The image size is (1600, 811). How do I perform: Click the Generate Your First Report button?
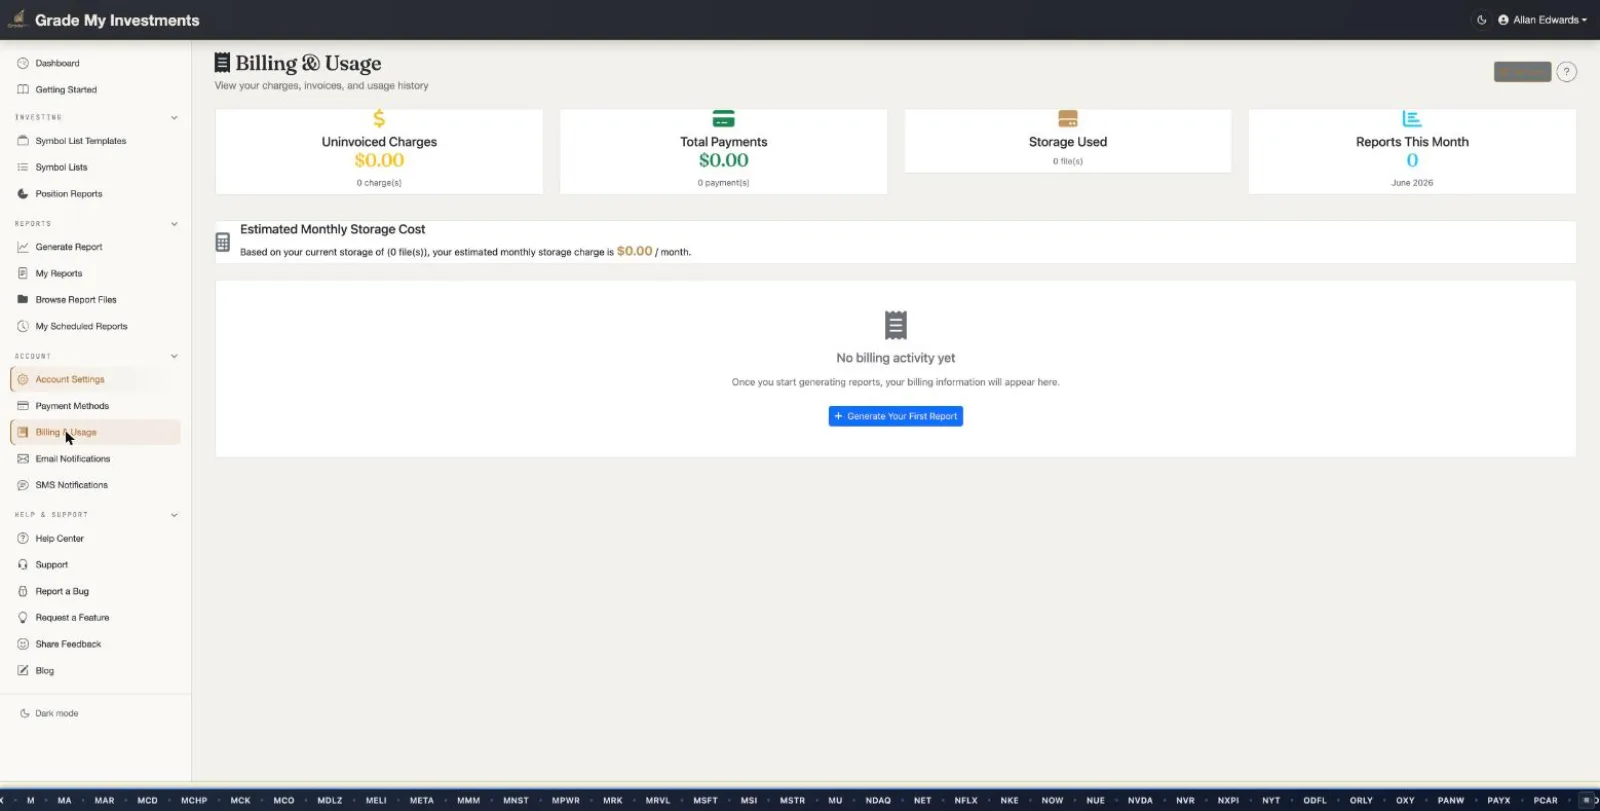[x=896, y=416]
